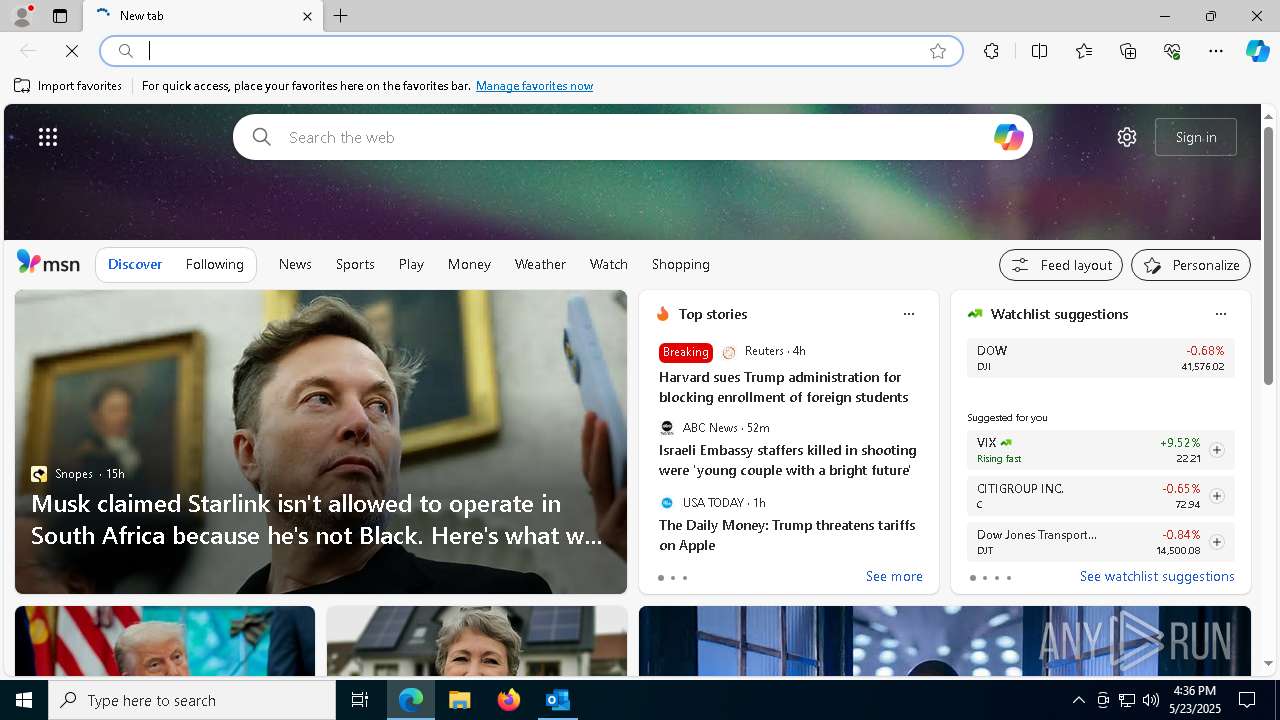Open the Windows Start menu
The height and width of the screenshot is (720, 1280).
point(24,700)
